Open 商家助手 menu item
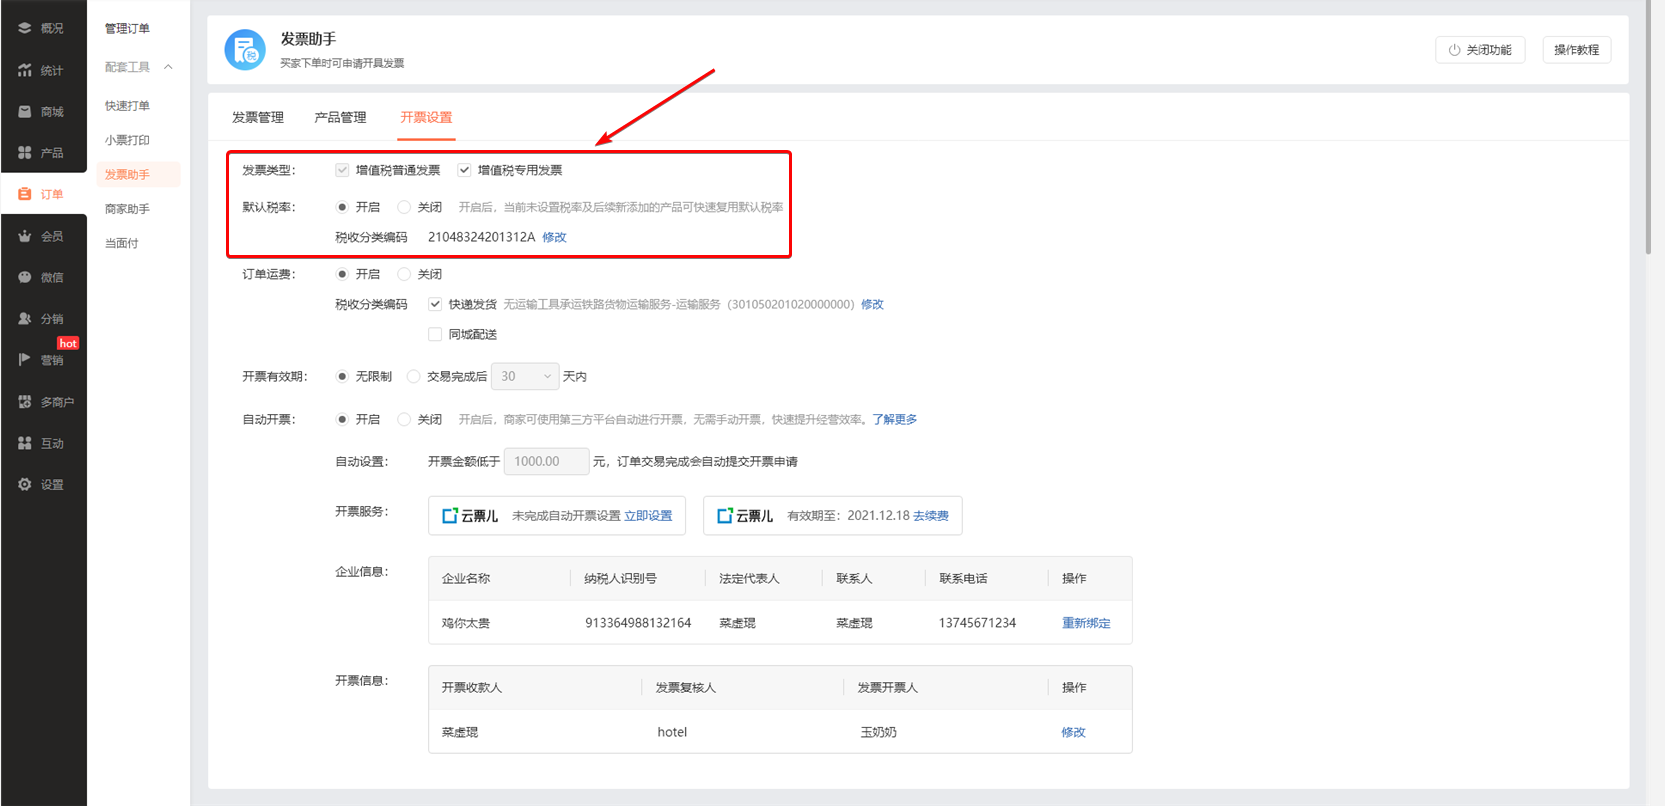Image resolution: width=1665 pixels, height=806 pixels. [x=127, y=209]
